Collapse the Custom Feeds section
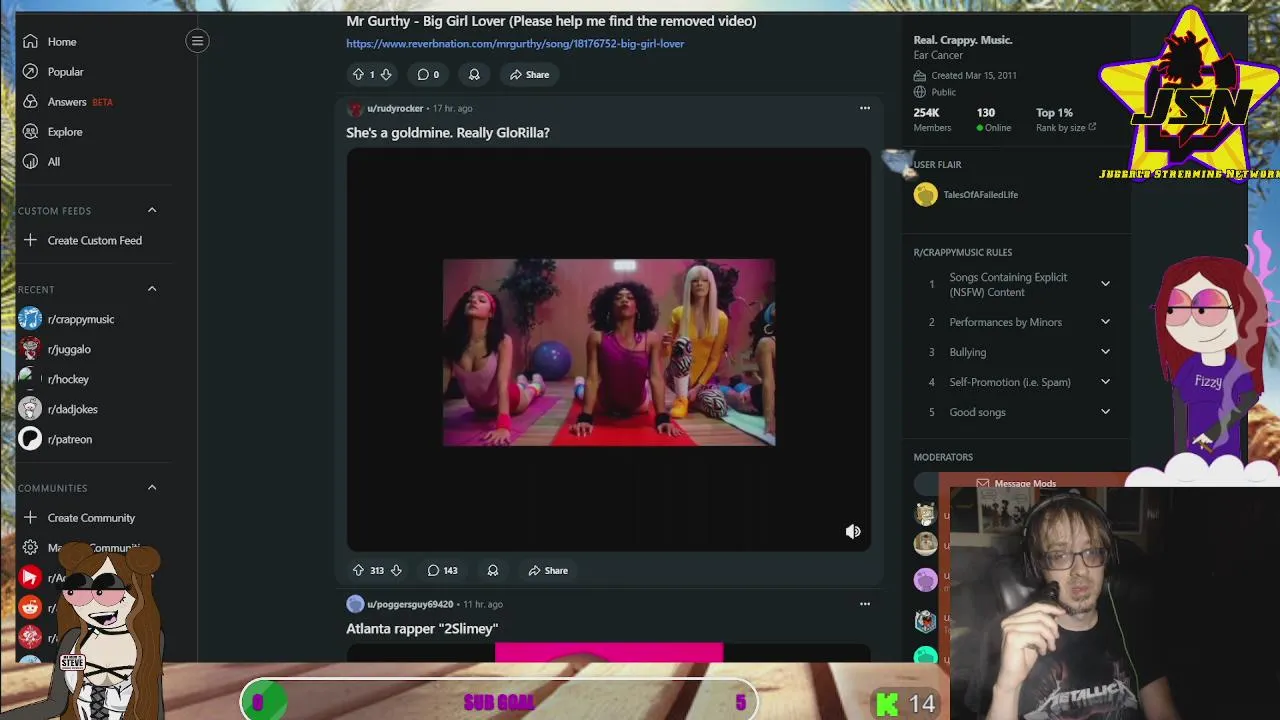Screen dimensions: 1280x720 [152, 210]
